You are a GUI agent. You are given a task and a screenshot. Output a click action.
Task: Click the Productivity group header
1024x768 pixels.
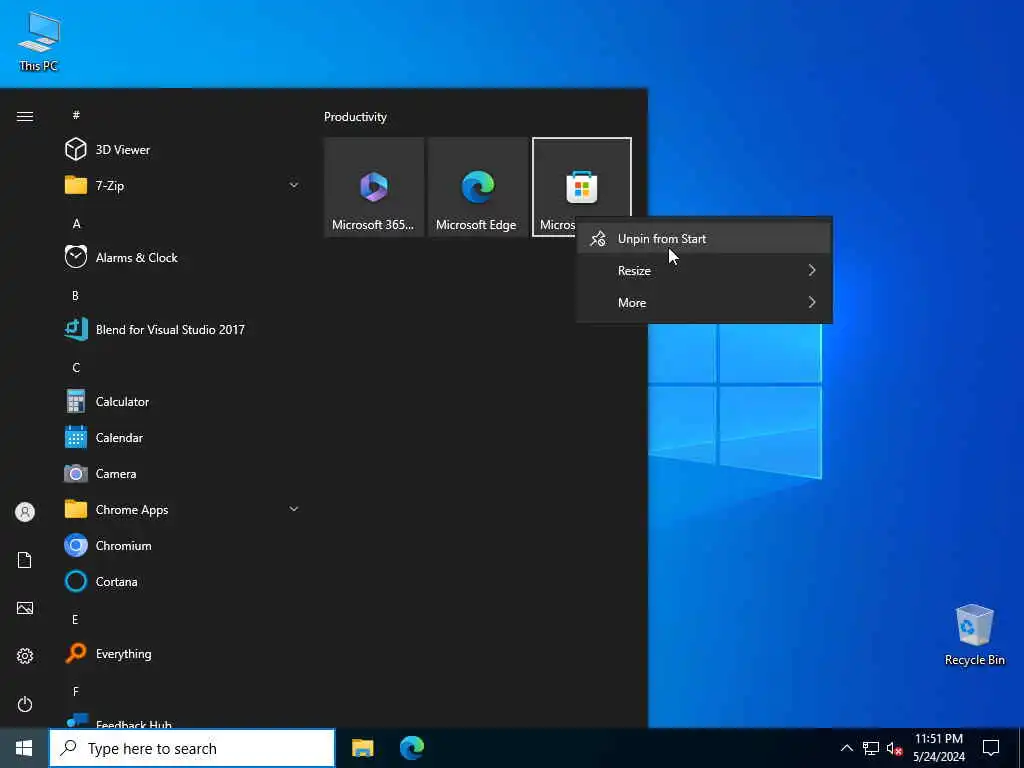click(x=355, y=117)
